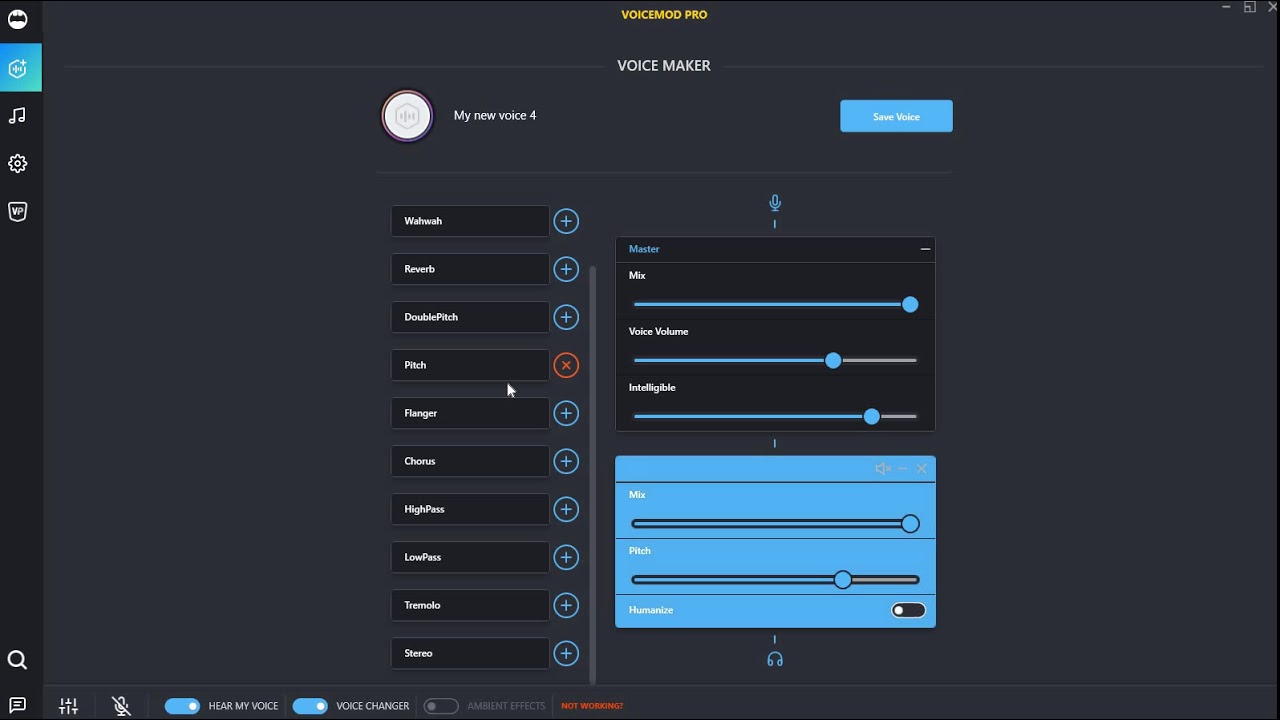Image resolution: width=1280 pixels, height=720 pixels.
Task: Select the LowPass effect label
Action: point(470,557)
